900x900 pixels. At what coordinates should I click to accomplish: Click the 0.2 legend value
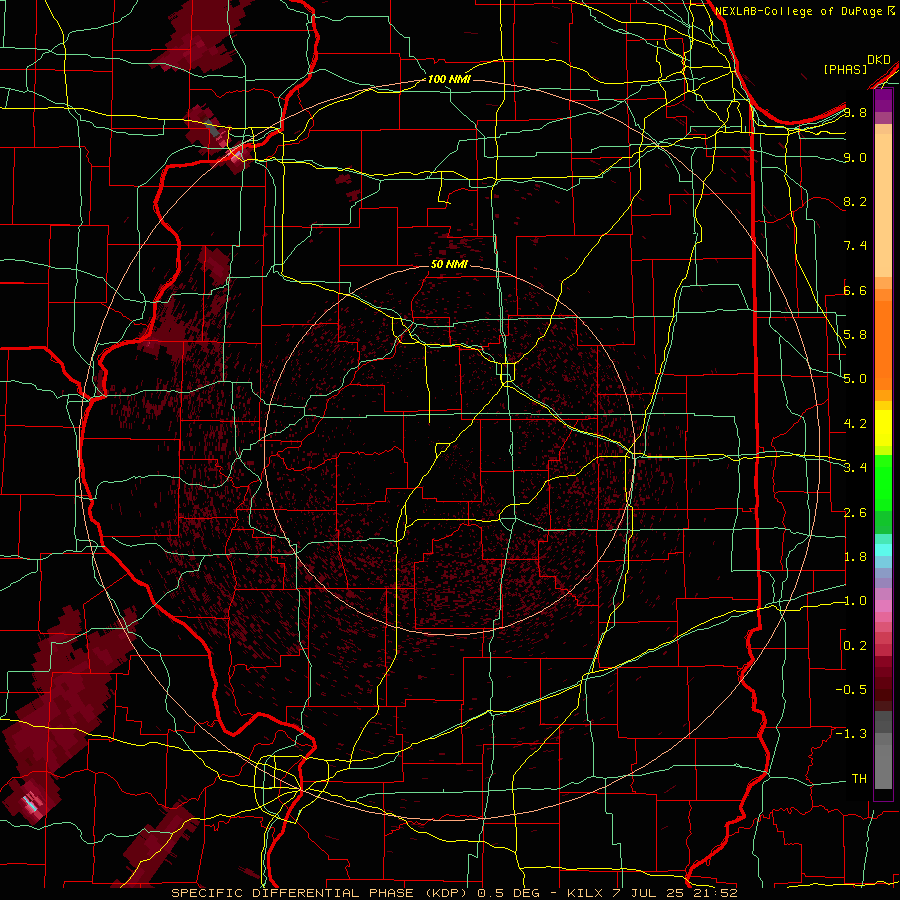855,646
